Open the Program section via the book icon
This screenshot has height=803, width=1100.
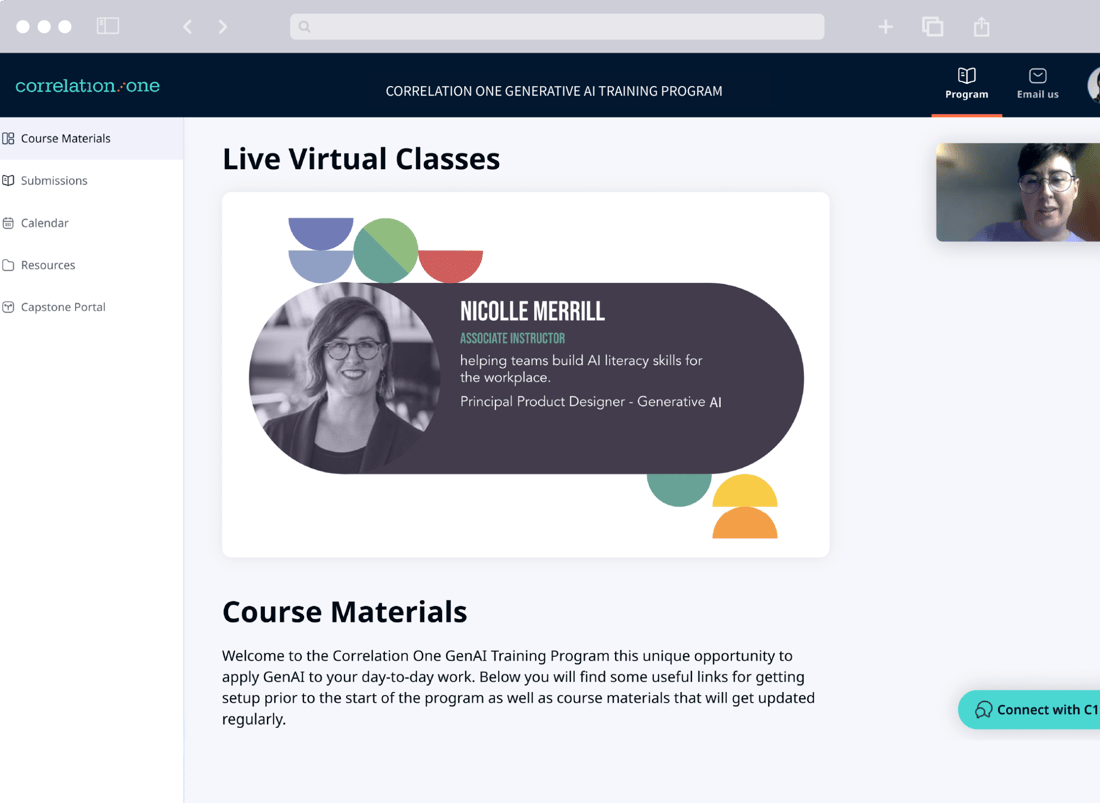coord(966,75)
